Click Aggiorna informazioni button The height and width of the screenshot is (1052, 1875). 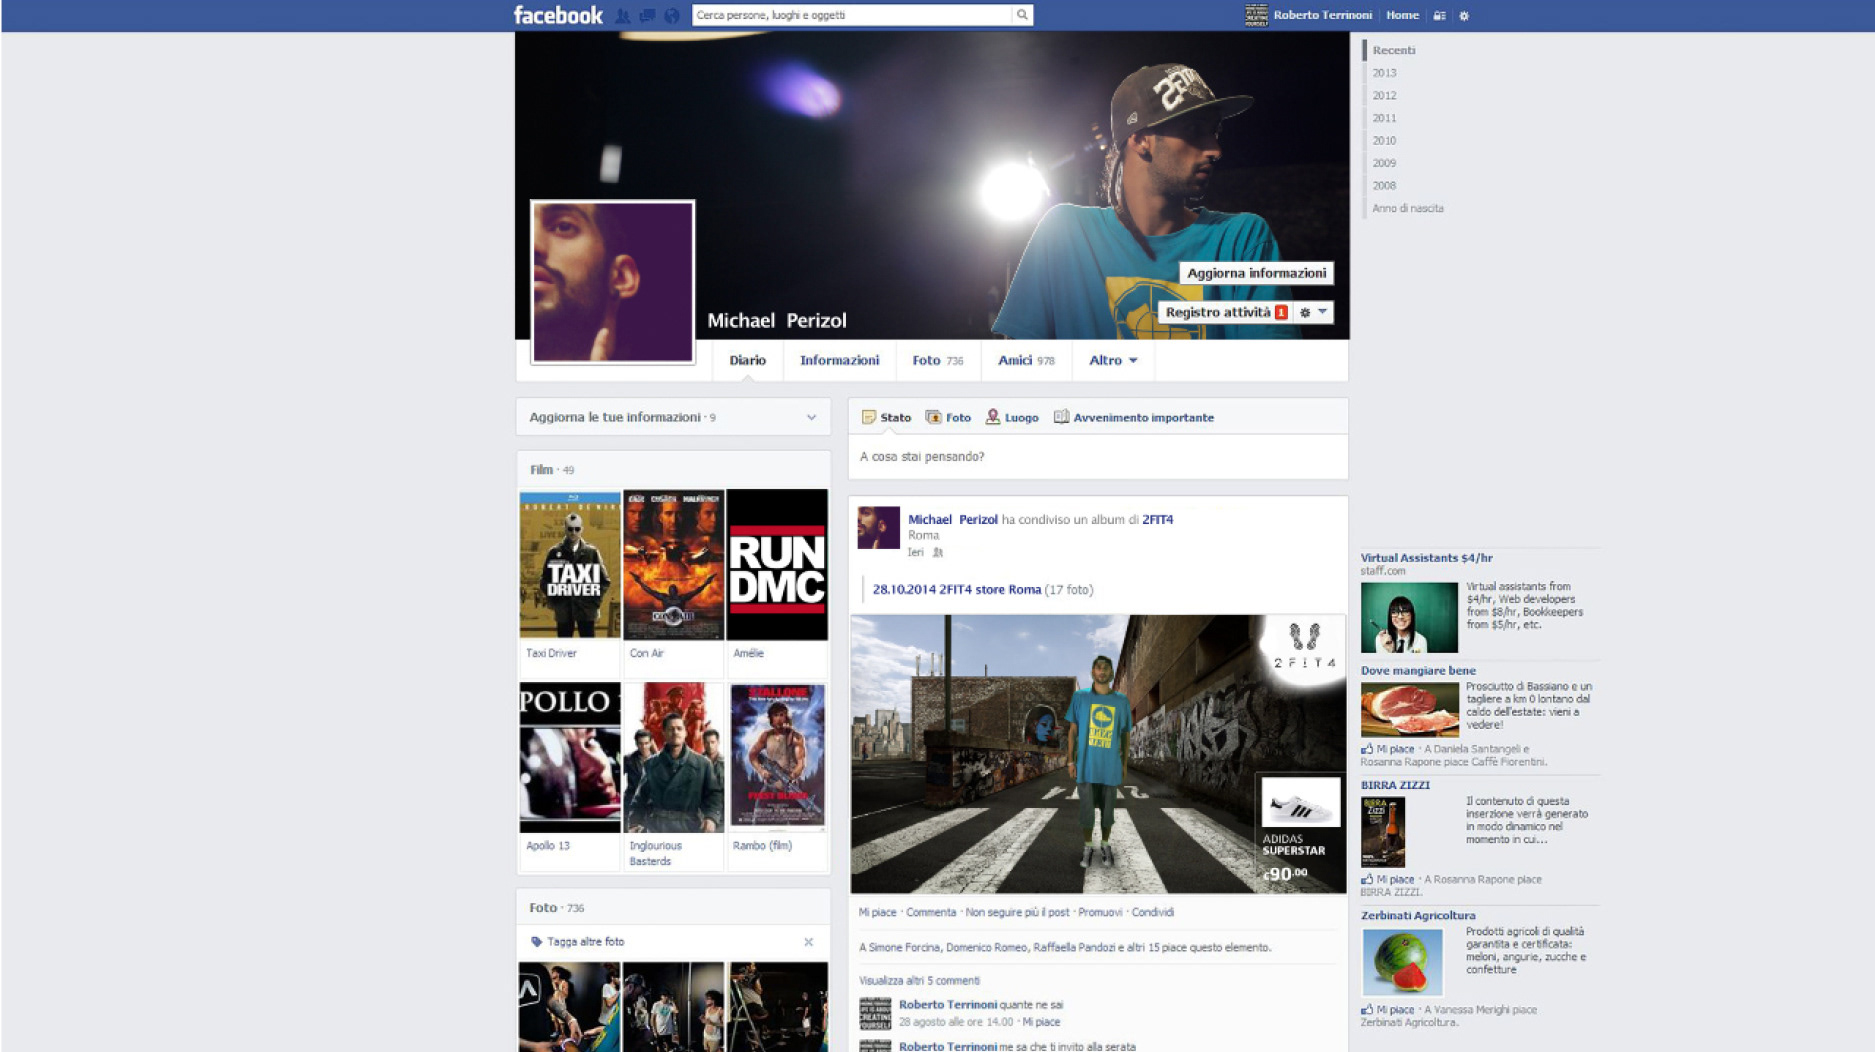point(1256,273)
